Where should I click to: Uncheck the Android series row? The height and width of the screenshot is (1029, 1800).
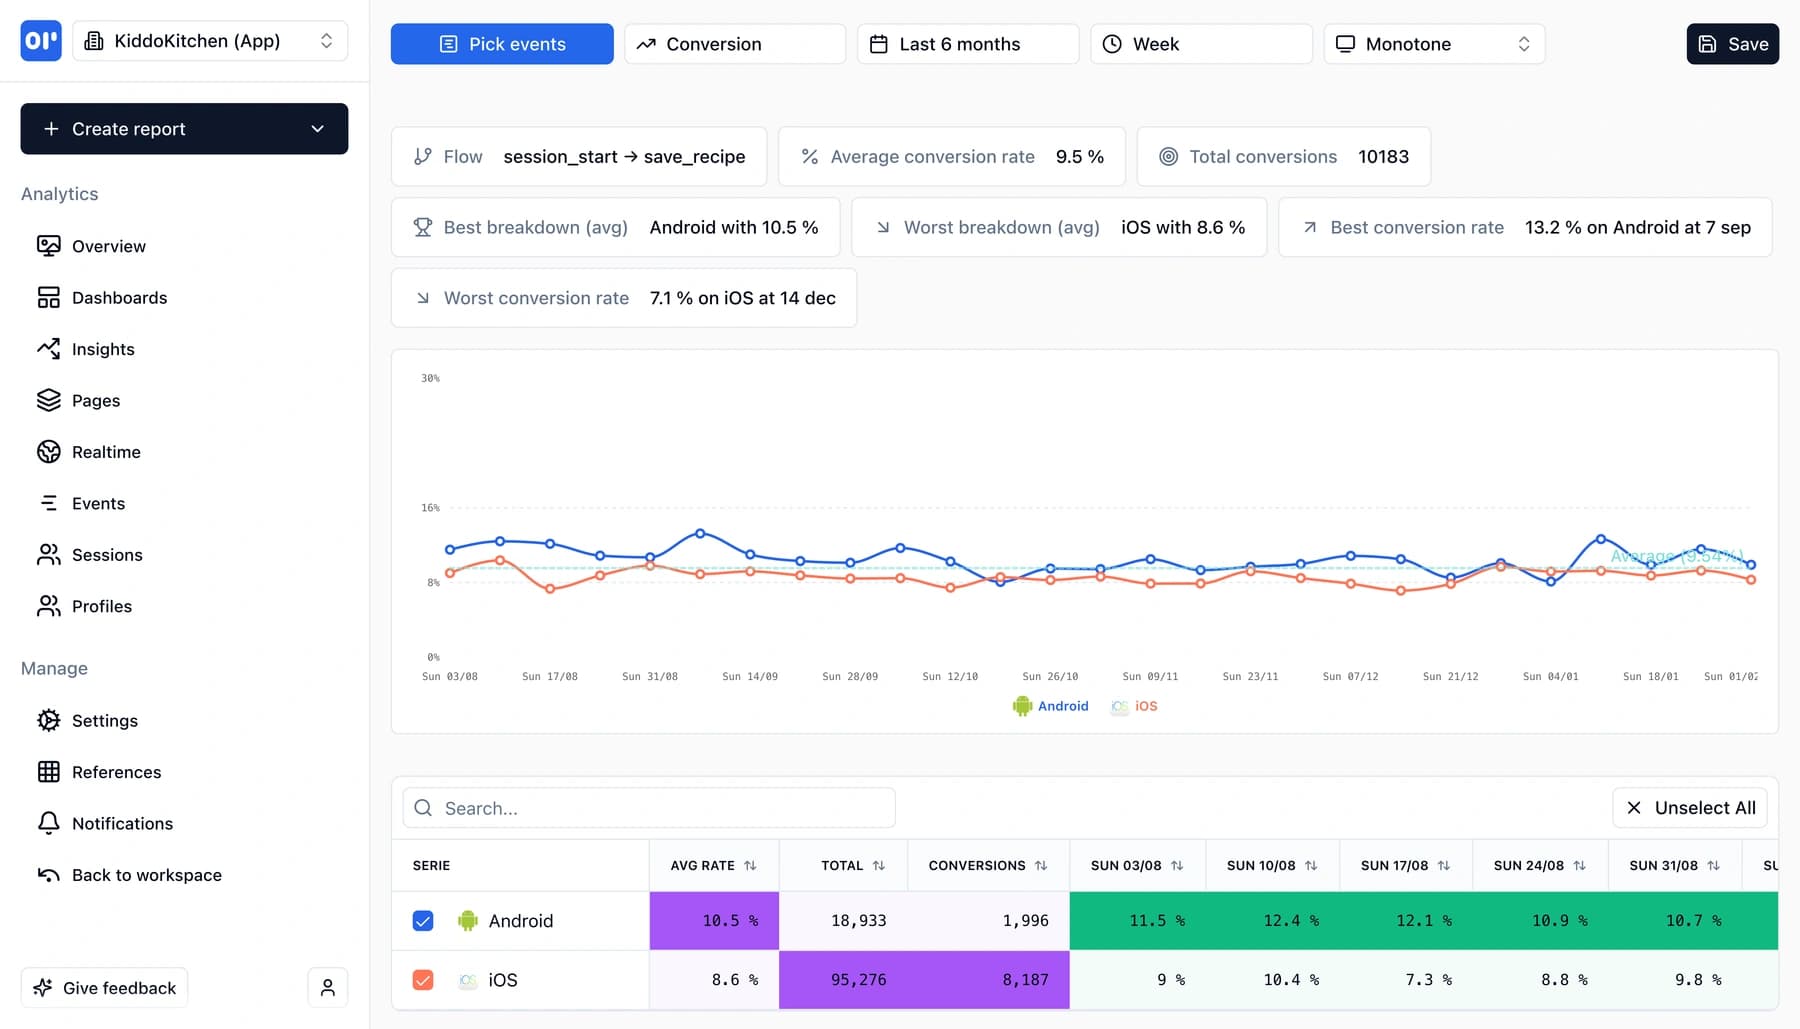point(423,920)
